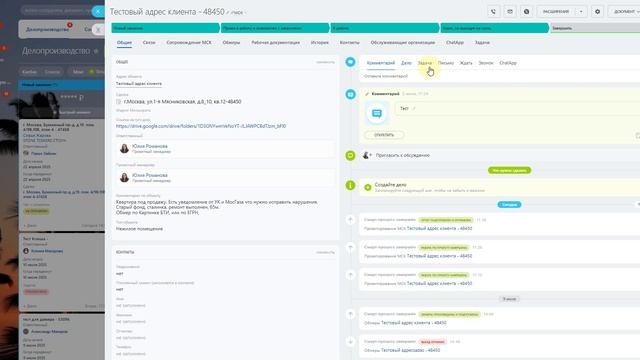Click the chat bubble icon beside envelope
Viewport: 640px width, 360px height.
point(527,11)
